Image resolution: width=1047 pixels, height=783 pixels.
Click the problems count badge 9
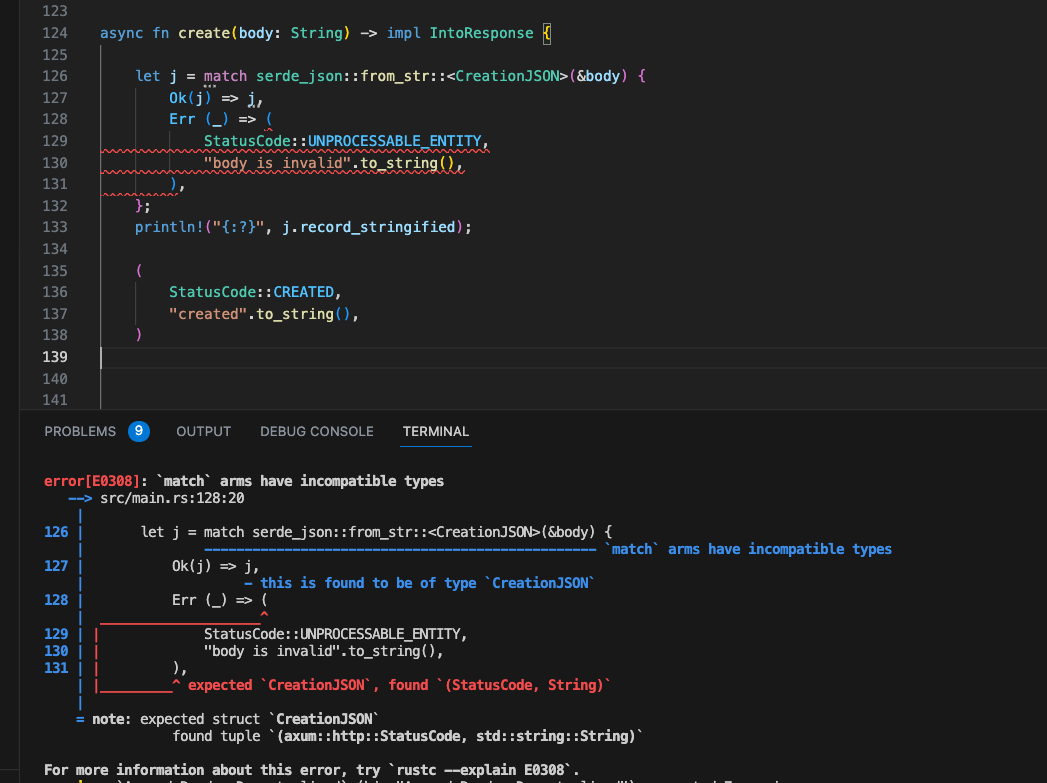[139, 431]
